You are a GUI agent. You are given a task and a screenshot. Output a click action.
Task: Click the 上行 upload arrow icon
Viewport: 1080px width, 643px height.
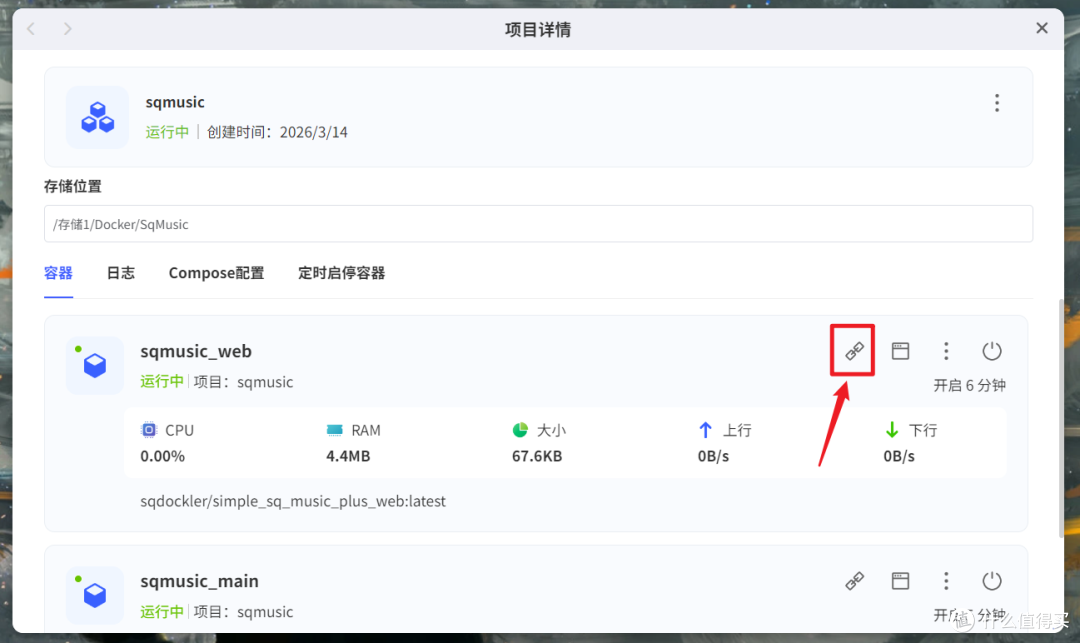coord(705,430)
